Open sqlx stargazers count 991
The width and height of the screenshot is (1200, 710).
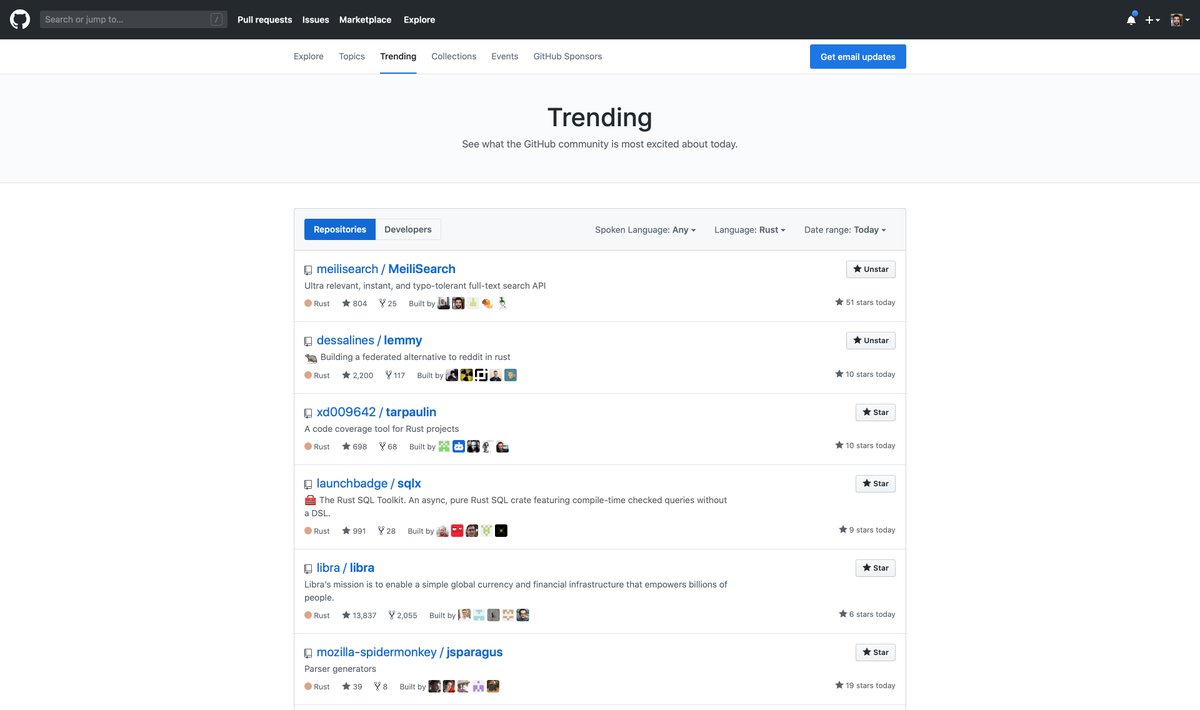(354, 531)
